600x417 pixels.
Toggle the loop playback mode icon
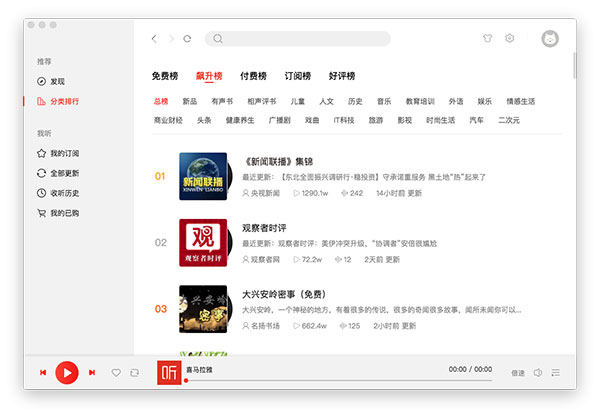(x=134, y=373)
